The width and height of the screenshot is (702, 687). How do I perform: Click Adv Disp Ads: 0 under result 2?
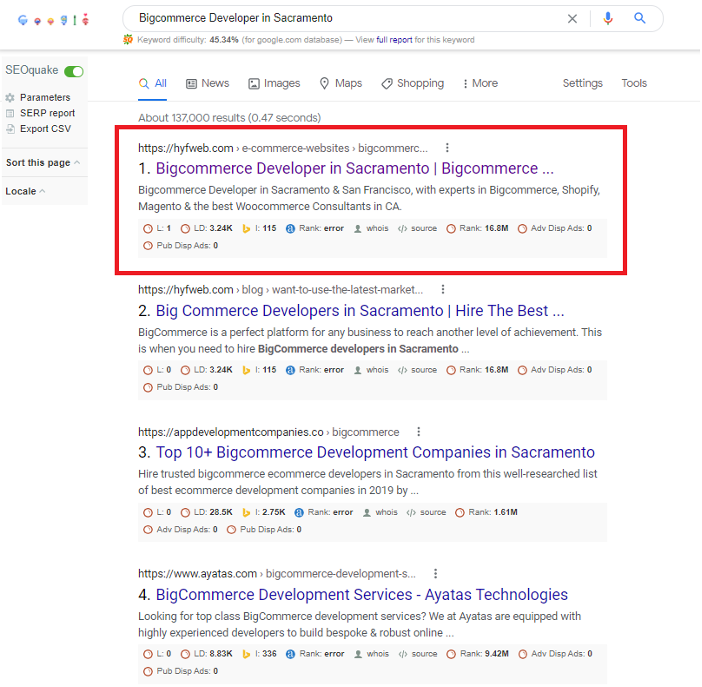555,370
